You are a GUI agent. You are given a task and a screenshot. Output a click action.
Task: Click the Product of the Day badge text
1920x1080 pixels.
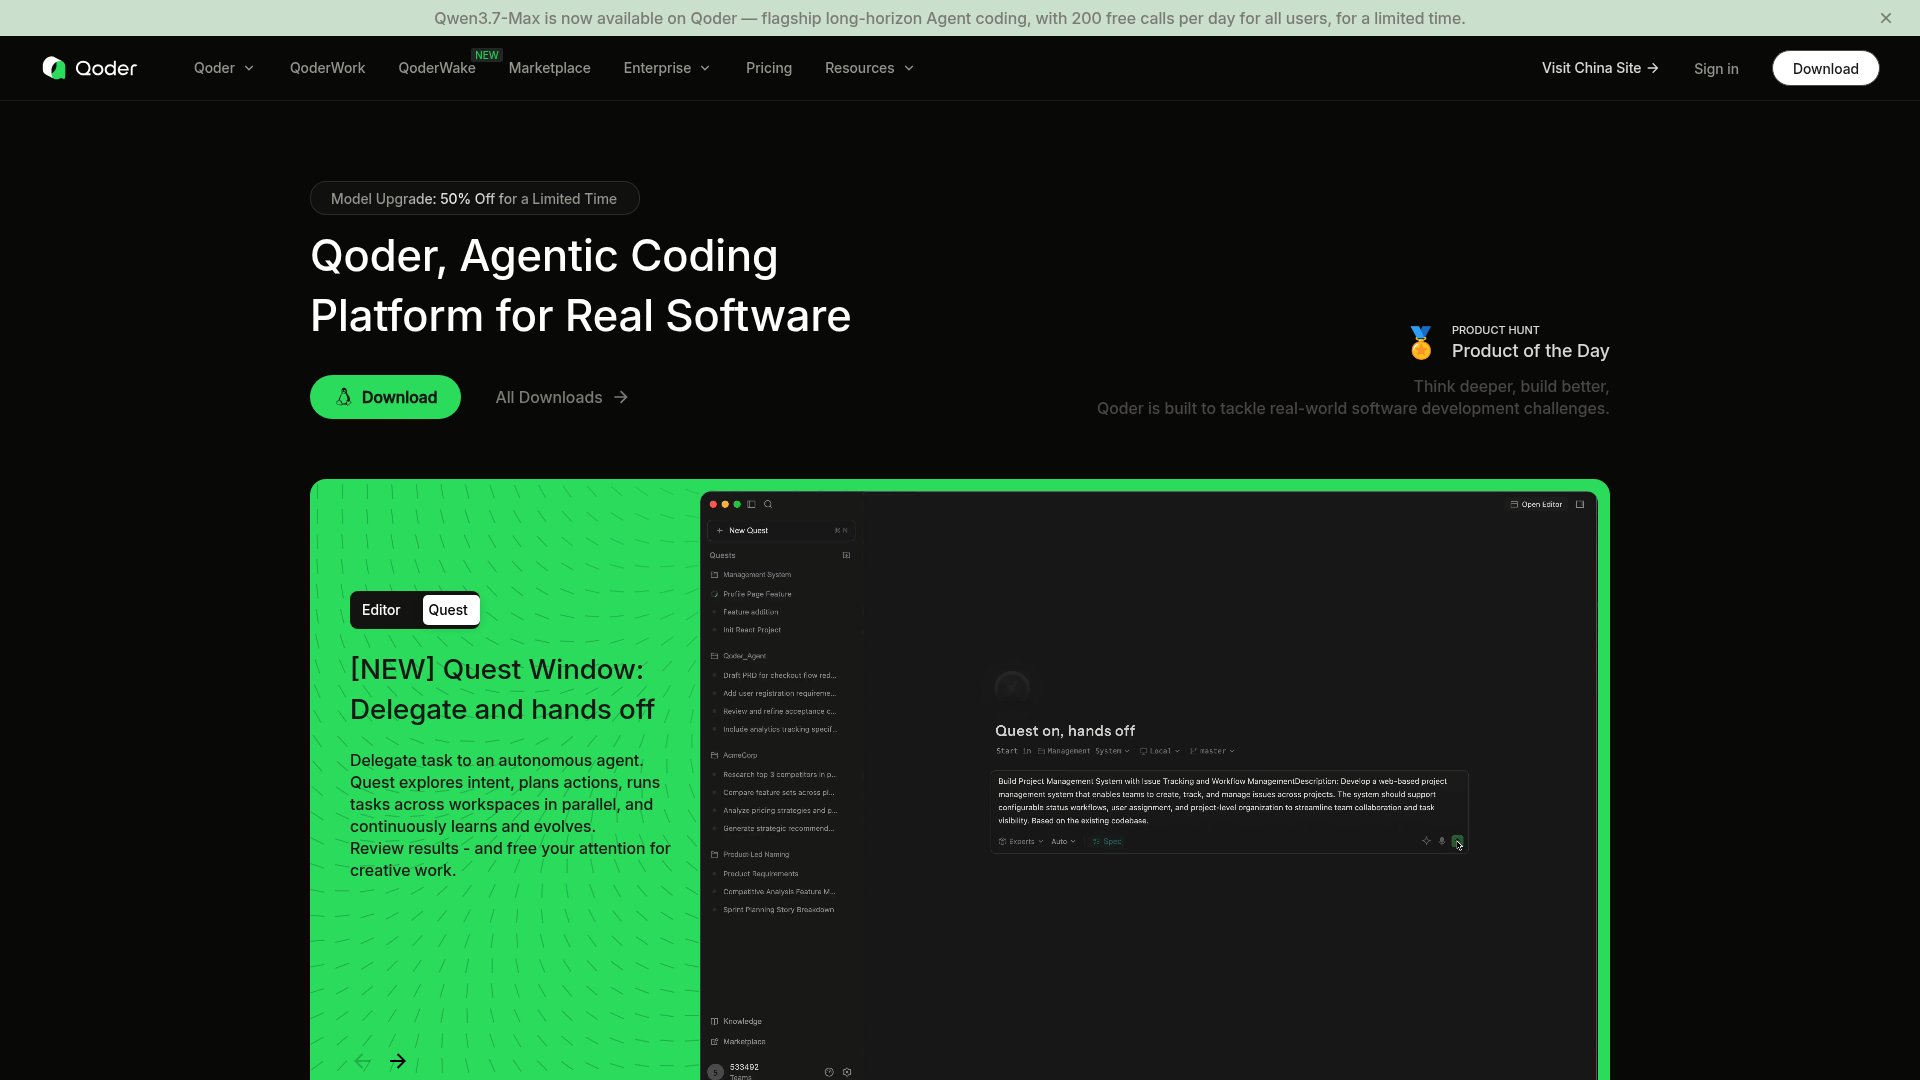1530,351
